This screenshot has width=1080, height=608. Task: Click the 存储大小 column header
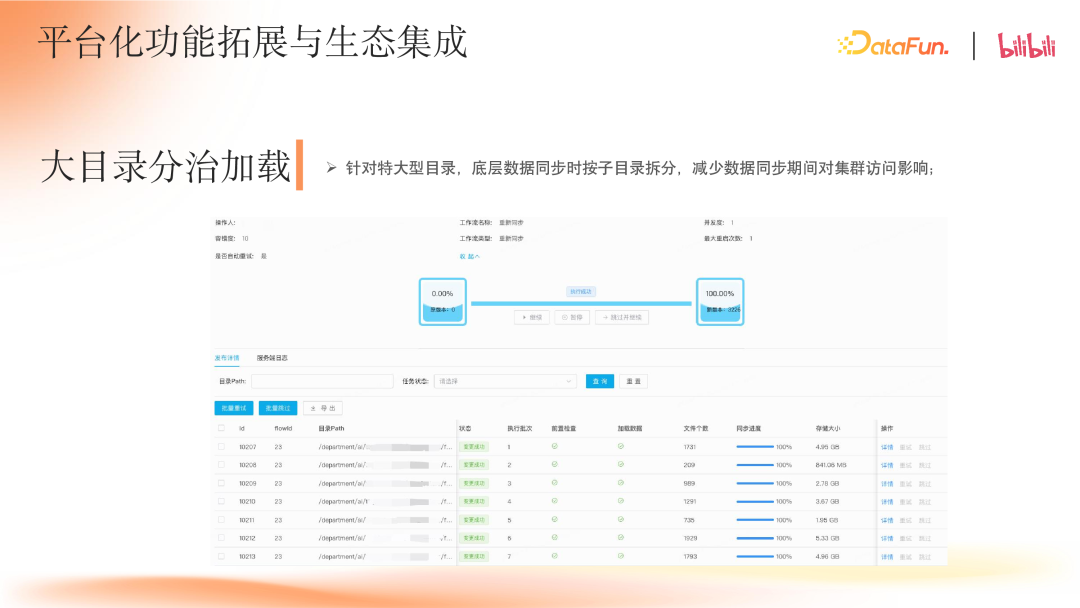[x=828, y=428]
